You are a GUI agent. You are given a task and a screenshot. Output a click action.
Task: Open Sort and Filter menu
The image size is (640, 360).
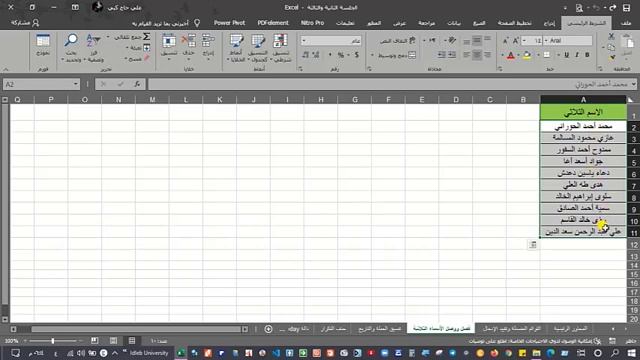coord(93,48)
